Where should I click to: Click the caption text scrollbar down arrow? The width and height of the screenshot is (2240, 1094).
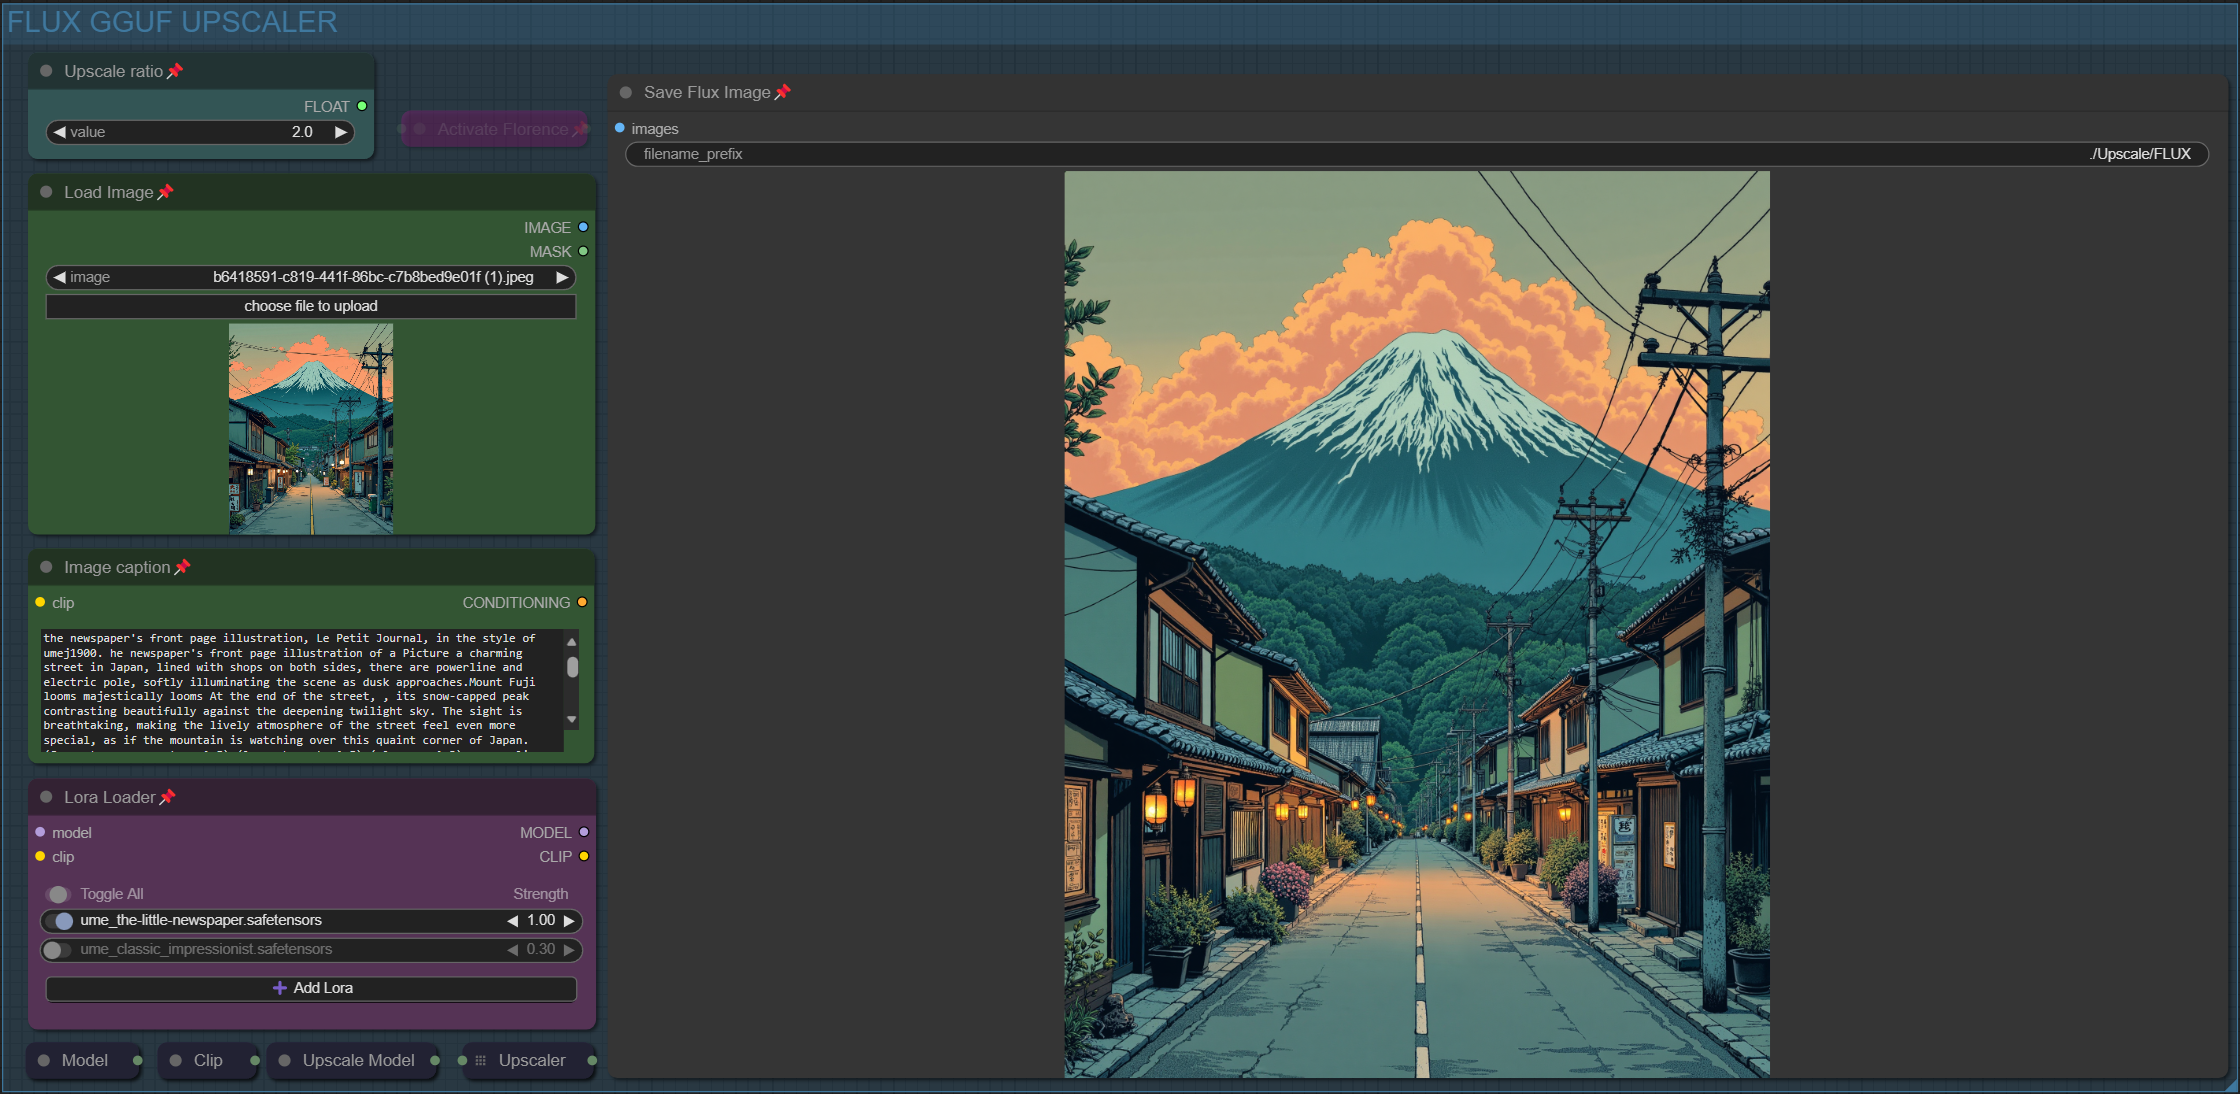tap(572, 719)
